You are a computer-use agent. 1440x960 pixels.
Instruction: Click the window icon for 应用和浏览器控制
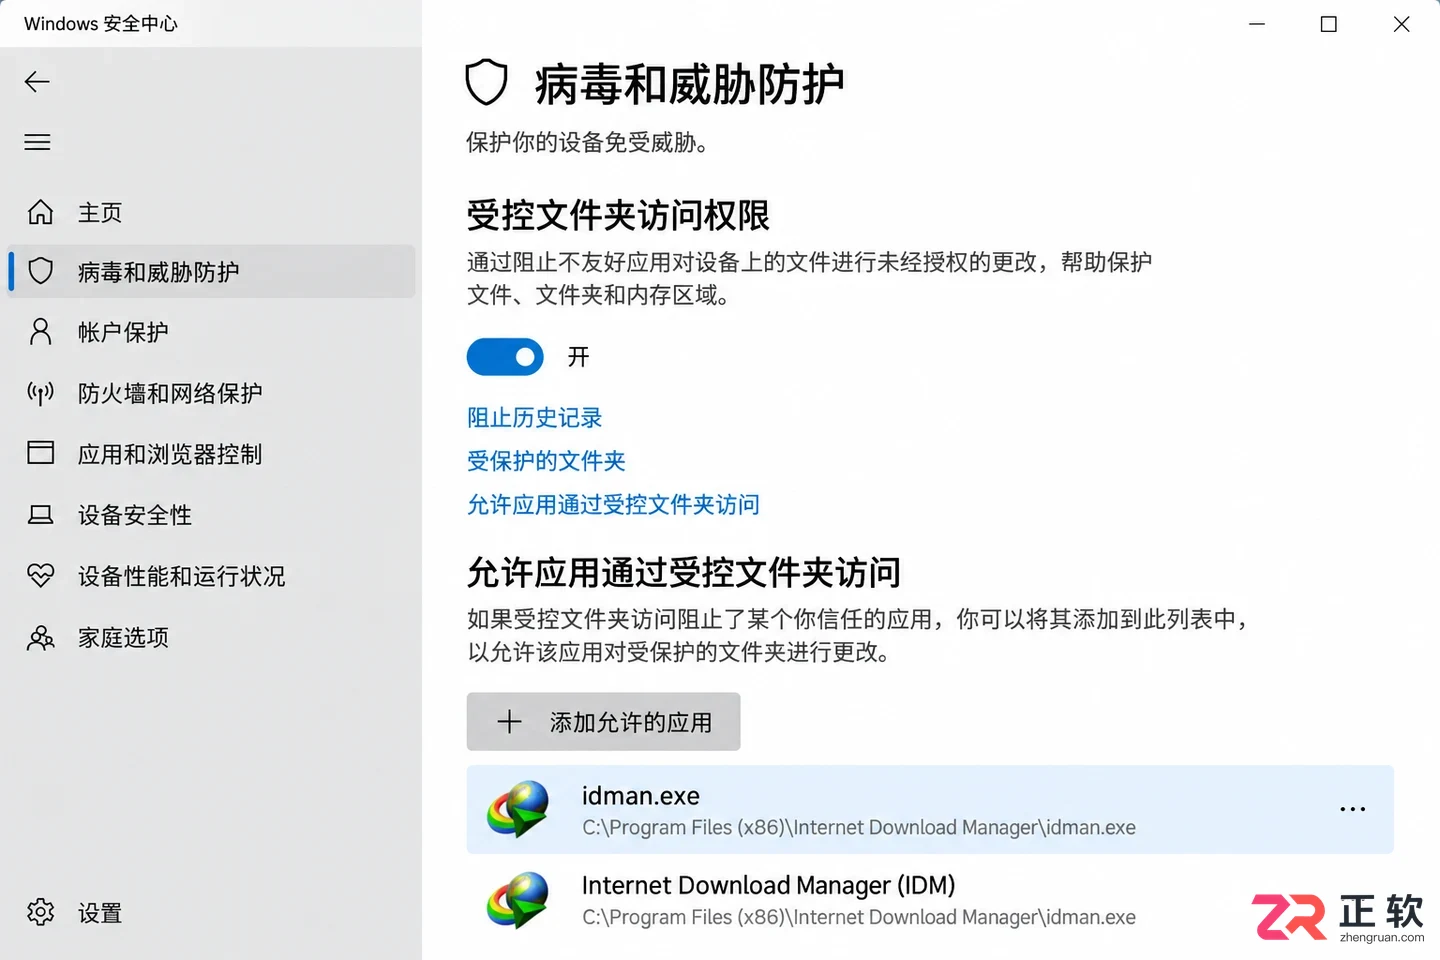click(40, 453)
